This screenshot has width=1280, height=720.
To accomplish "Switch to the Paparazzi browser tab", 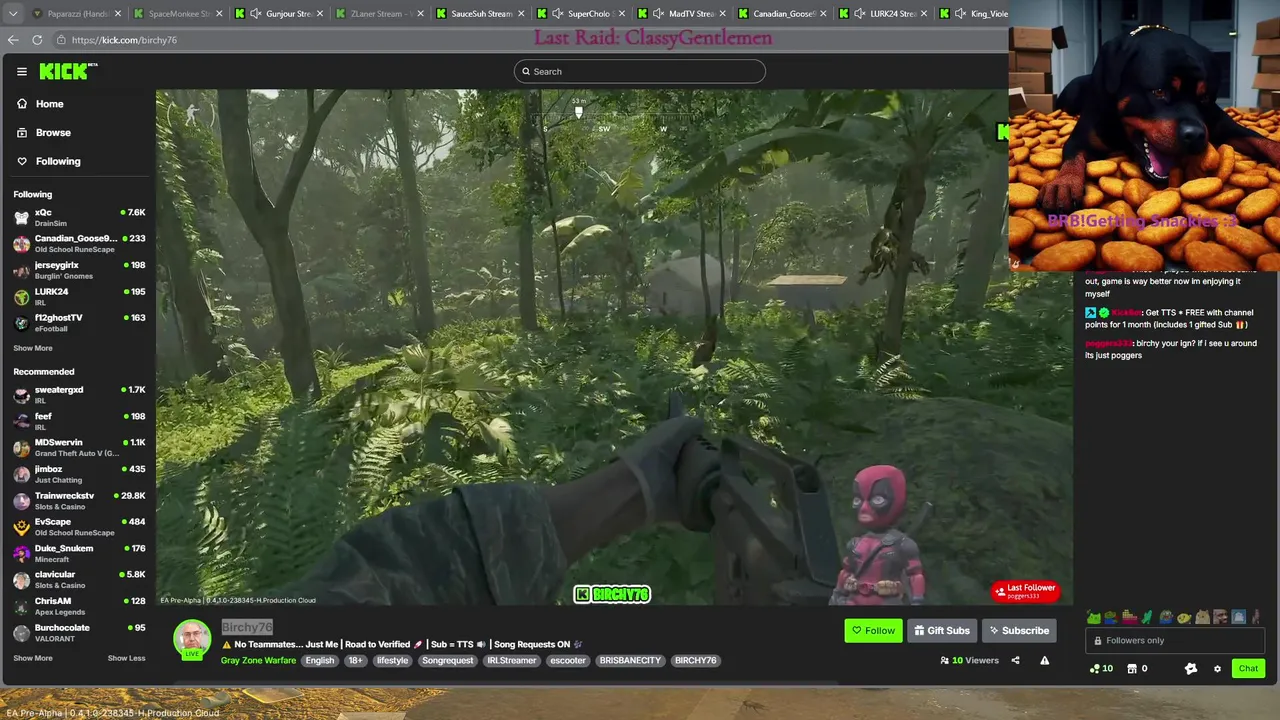I will click(x=78, y=14).
